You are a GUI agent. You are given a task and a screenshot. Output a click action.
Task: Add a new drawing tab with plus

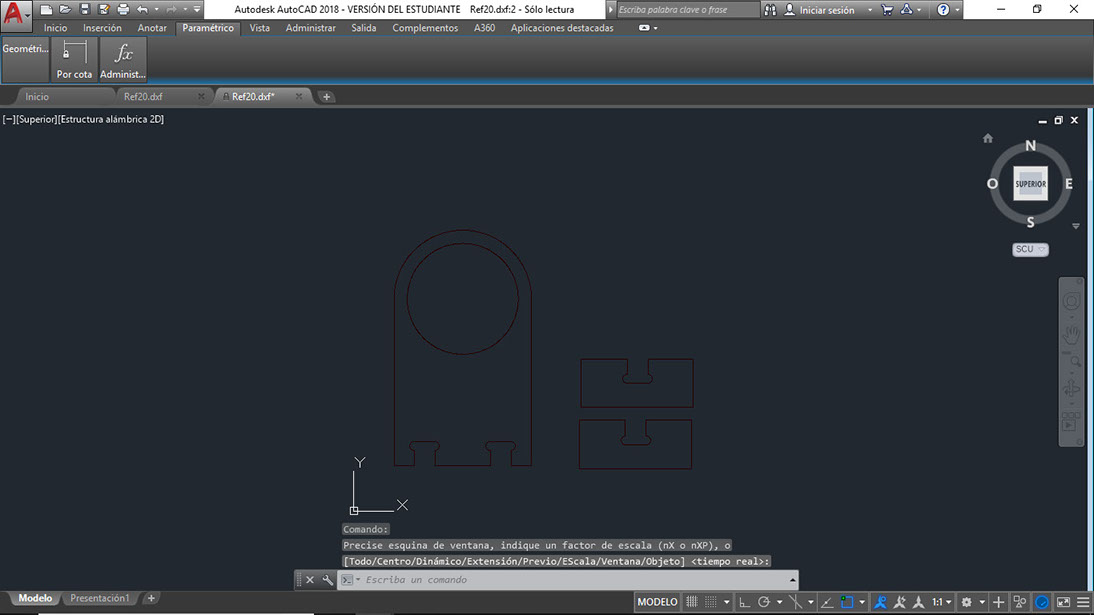pyautogui.click(x=327, y=97)
